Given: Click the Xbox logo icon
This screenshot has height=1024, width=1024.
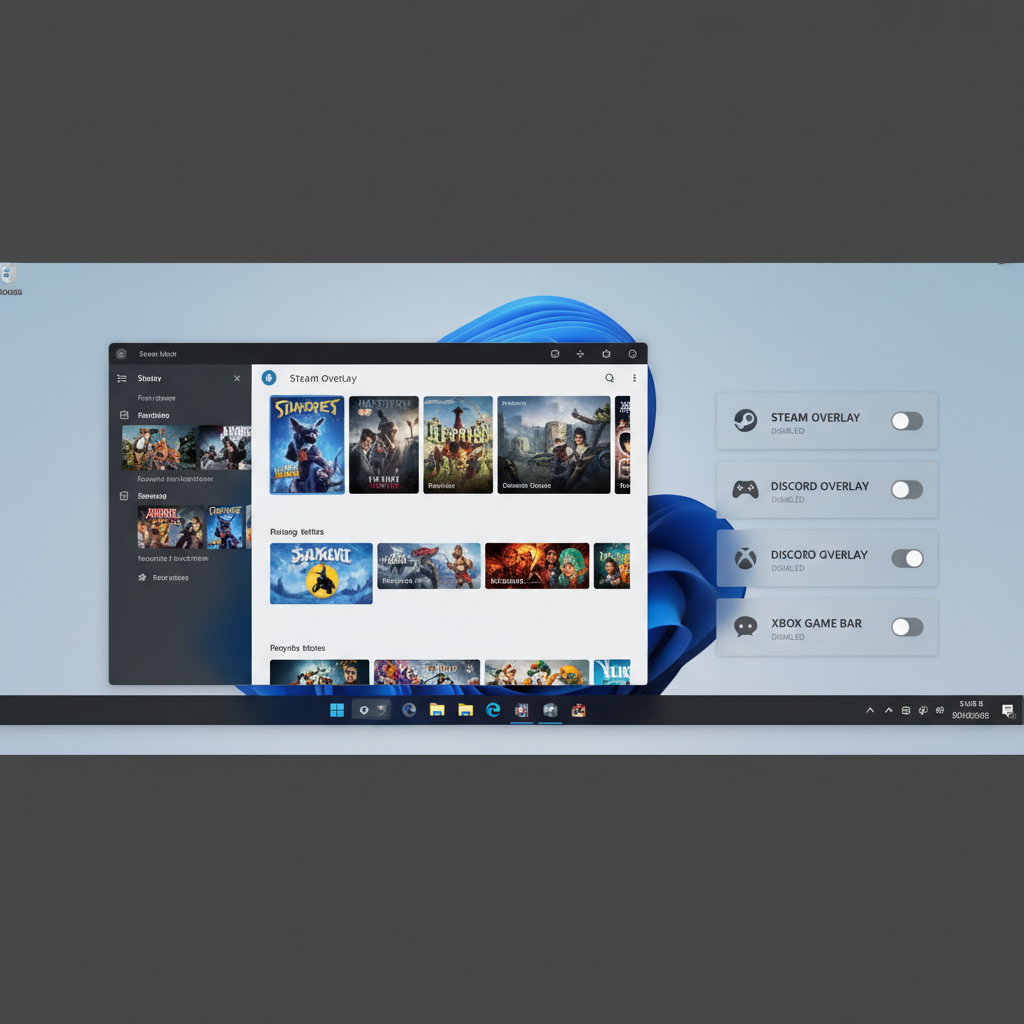Looking at the screenshot, I should [x=745, y=558].
